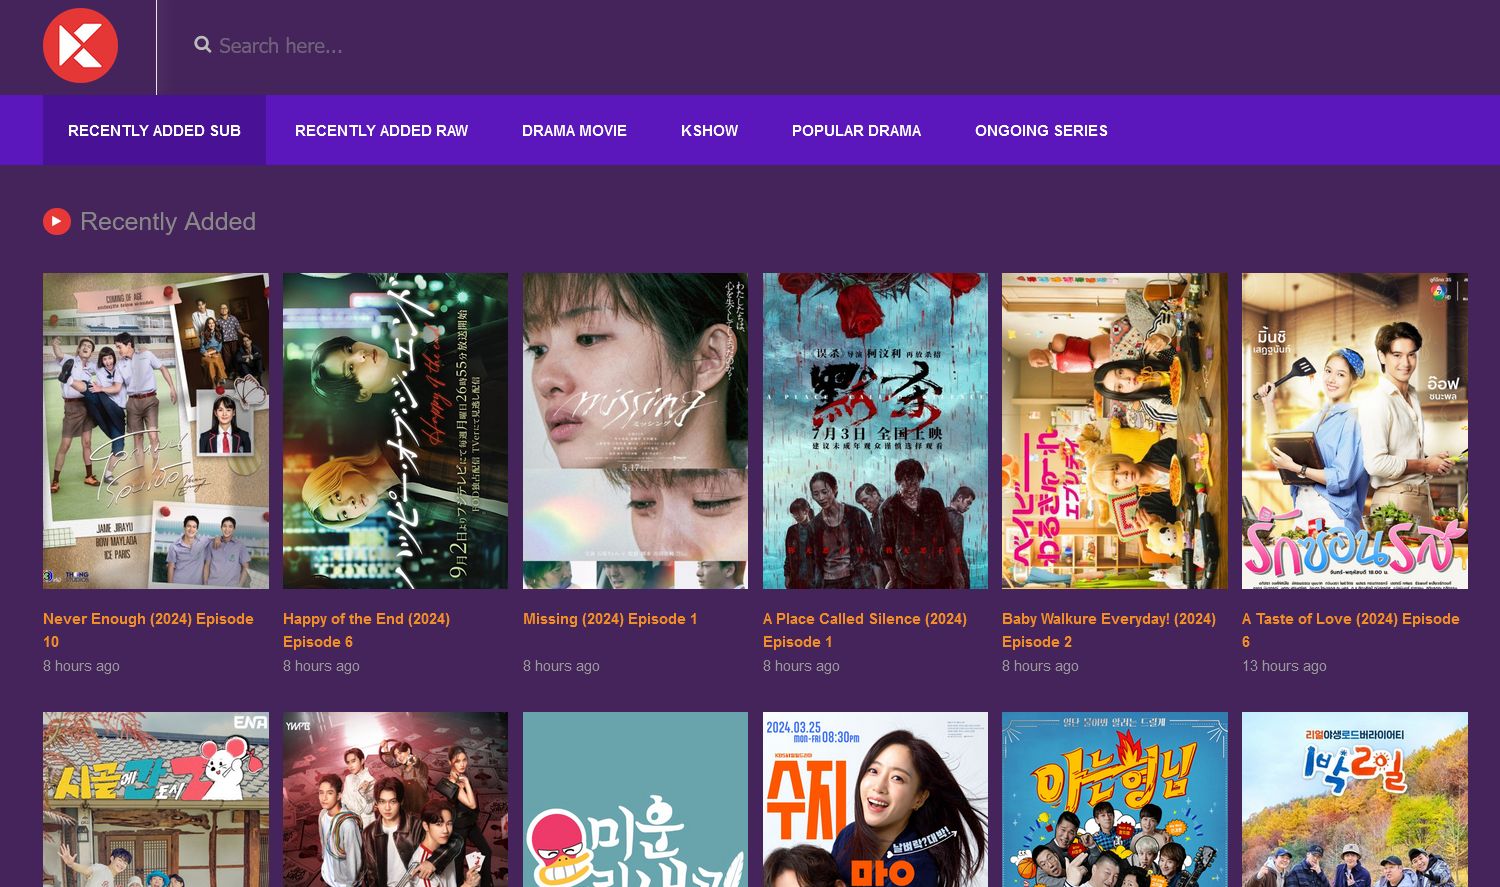The height and width of the screenshot is (887, 1500).
Task: Open the Recently Added Sub tab
Action: coord(154,130)
